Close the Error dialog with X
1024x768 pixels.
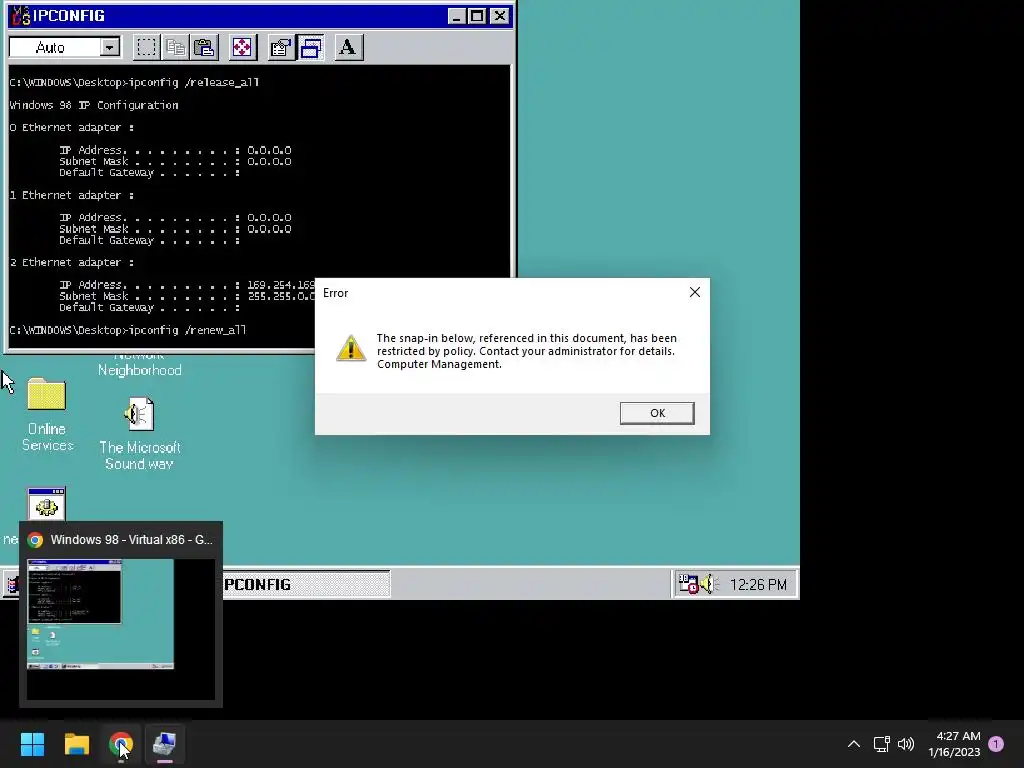695,292
